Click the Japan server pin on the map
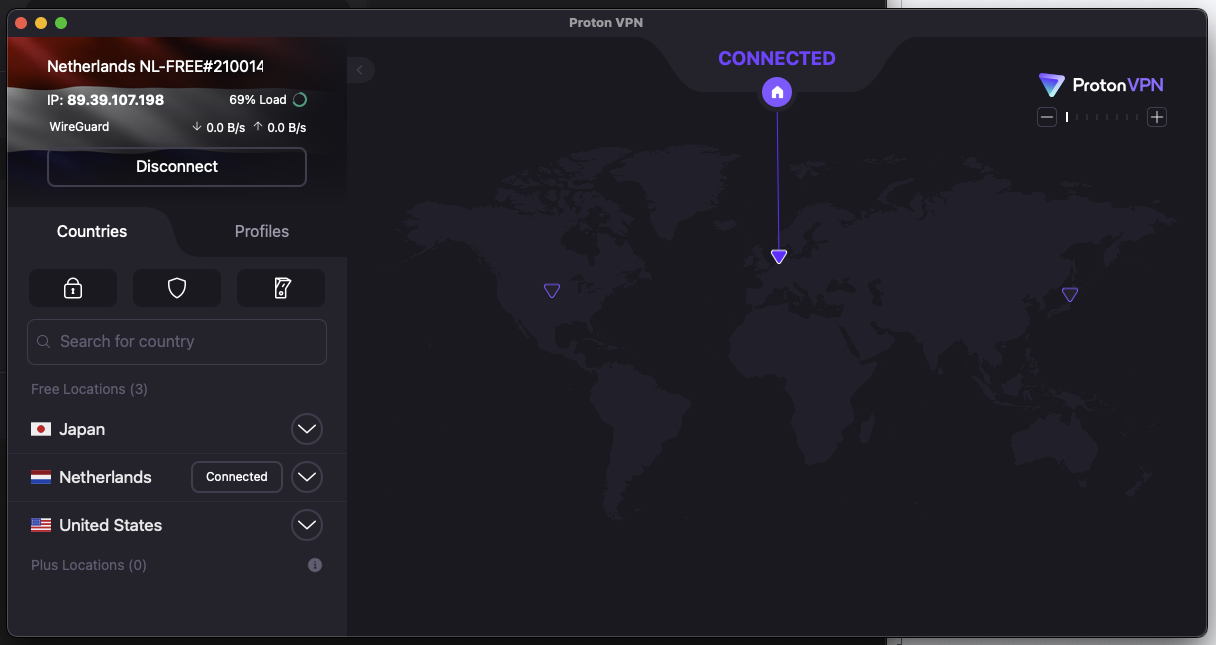 point(1070,294)
